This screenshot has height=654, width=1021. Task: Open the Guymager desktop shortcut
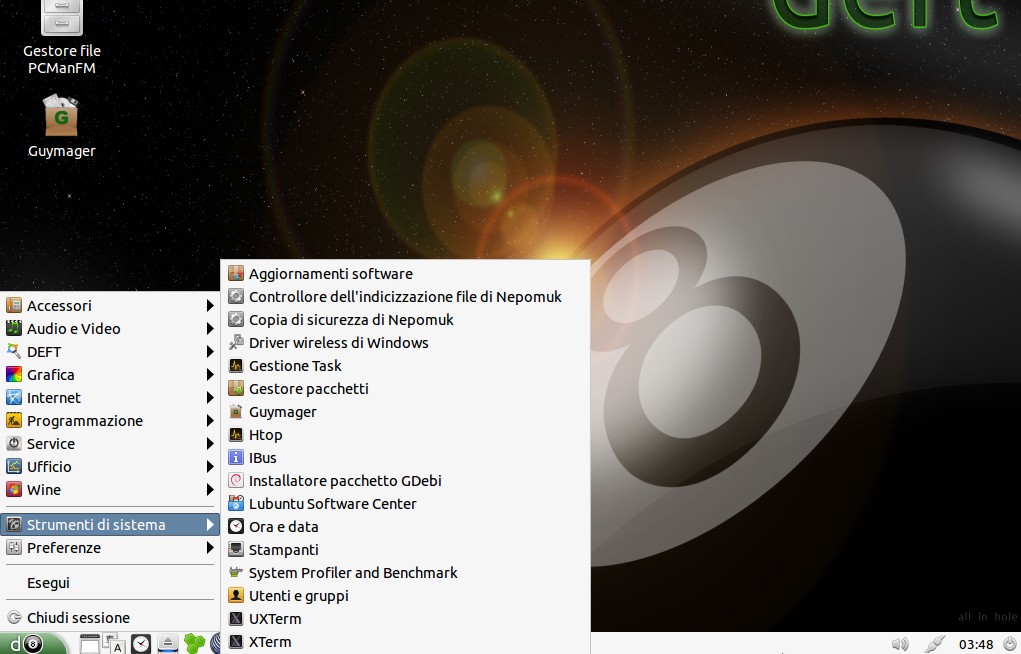pos(62,126)
